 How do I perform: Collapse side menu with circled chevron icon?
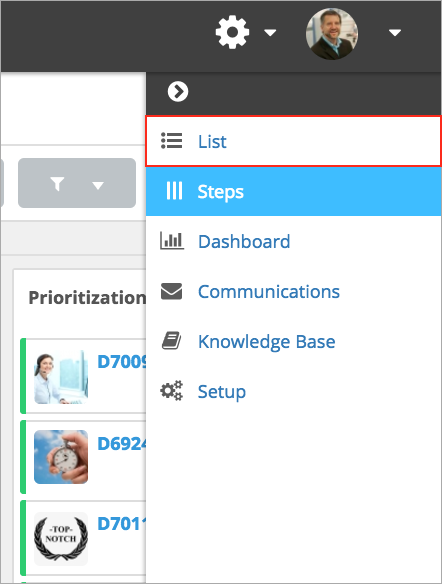[178, 91]
